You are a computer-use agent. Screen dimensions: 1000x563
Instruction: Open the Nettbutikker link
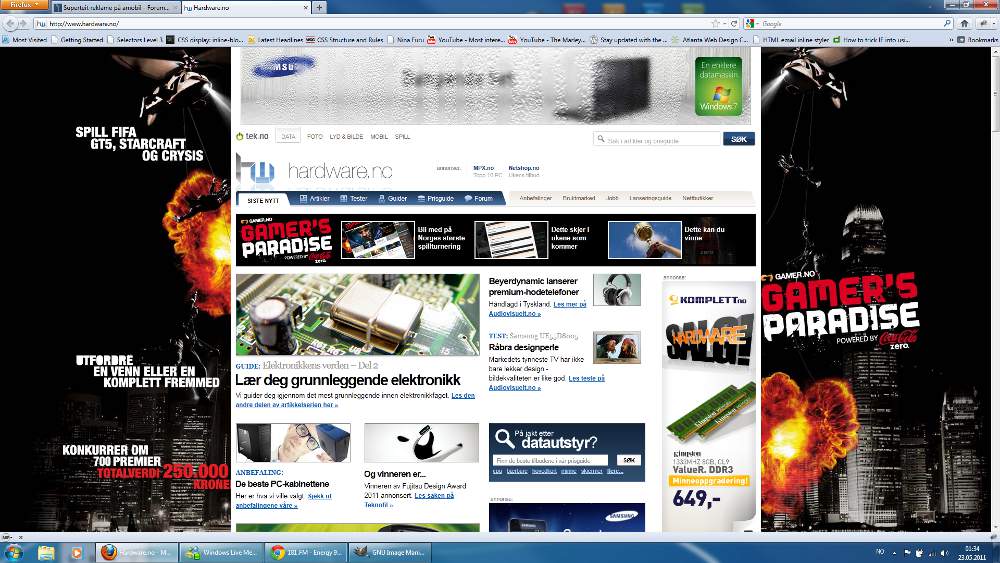click(698, 198)
